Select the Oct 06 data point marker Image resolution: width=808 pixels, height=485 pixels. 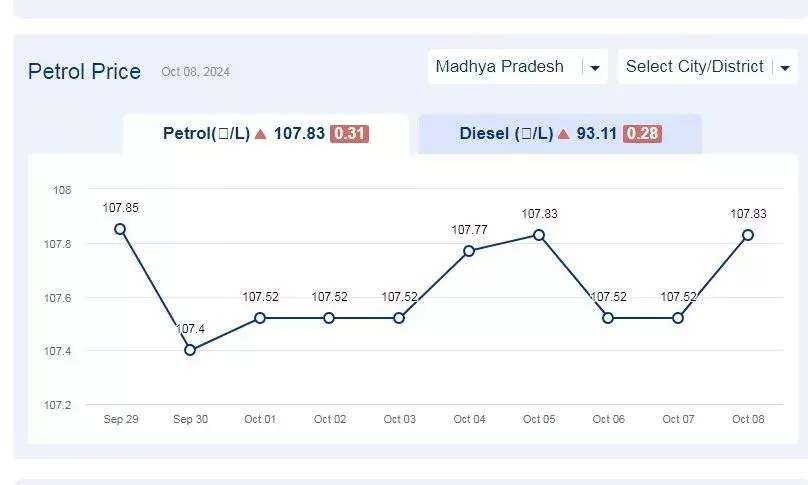[x=608, y=318]
